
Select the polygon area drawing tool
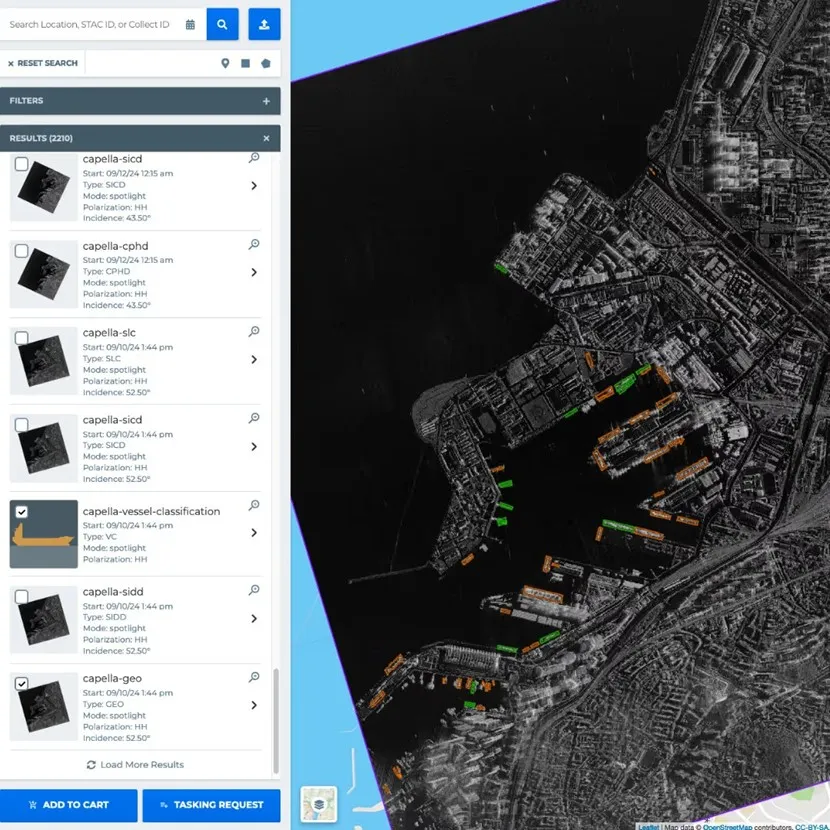tap(265, 63)
